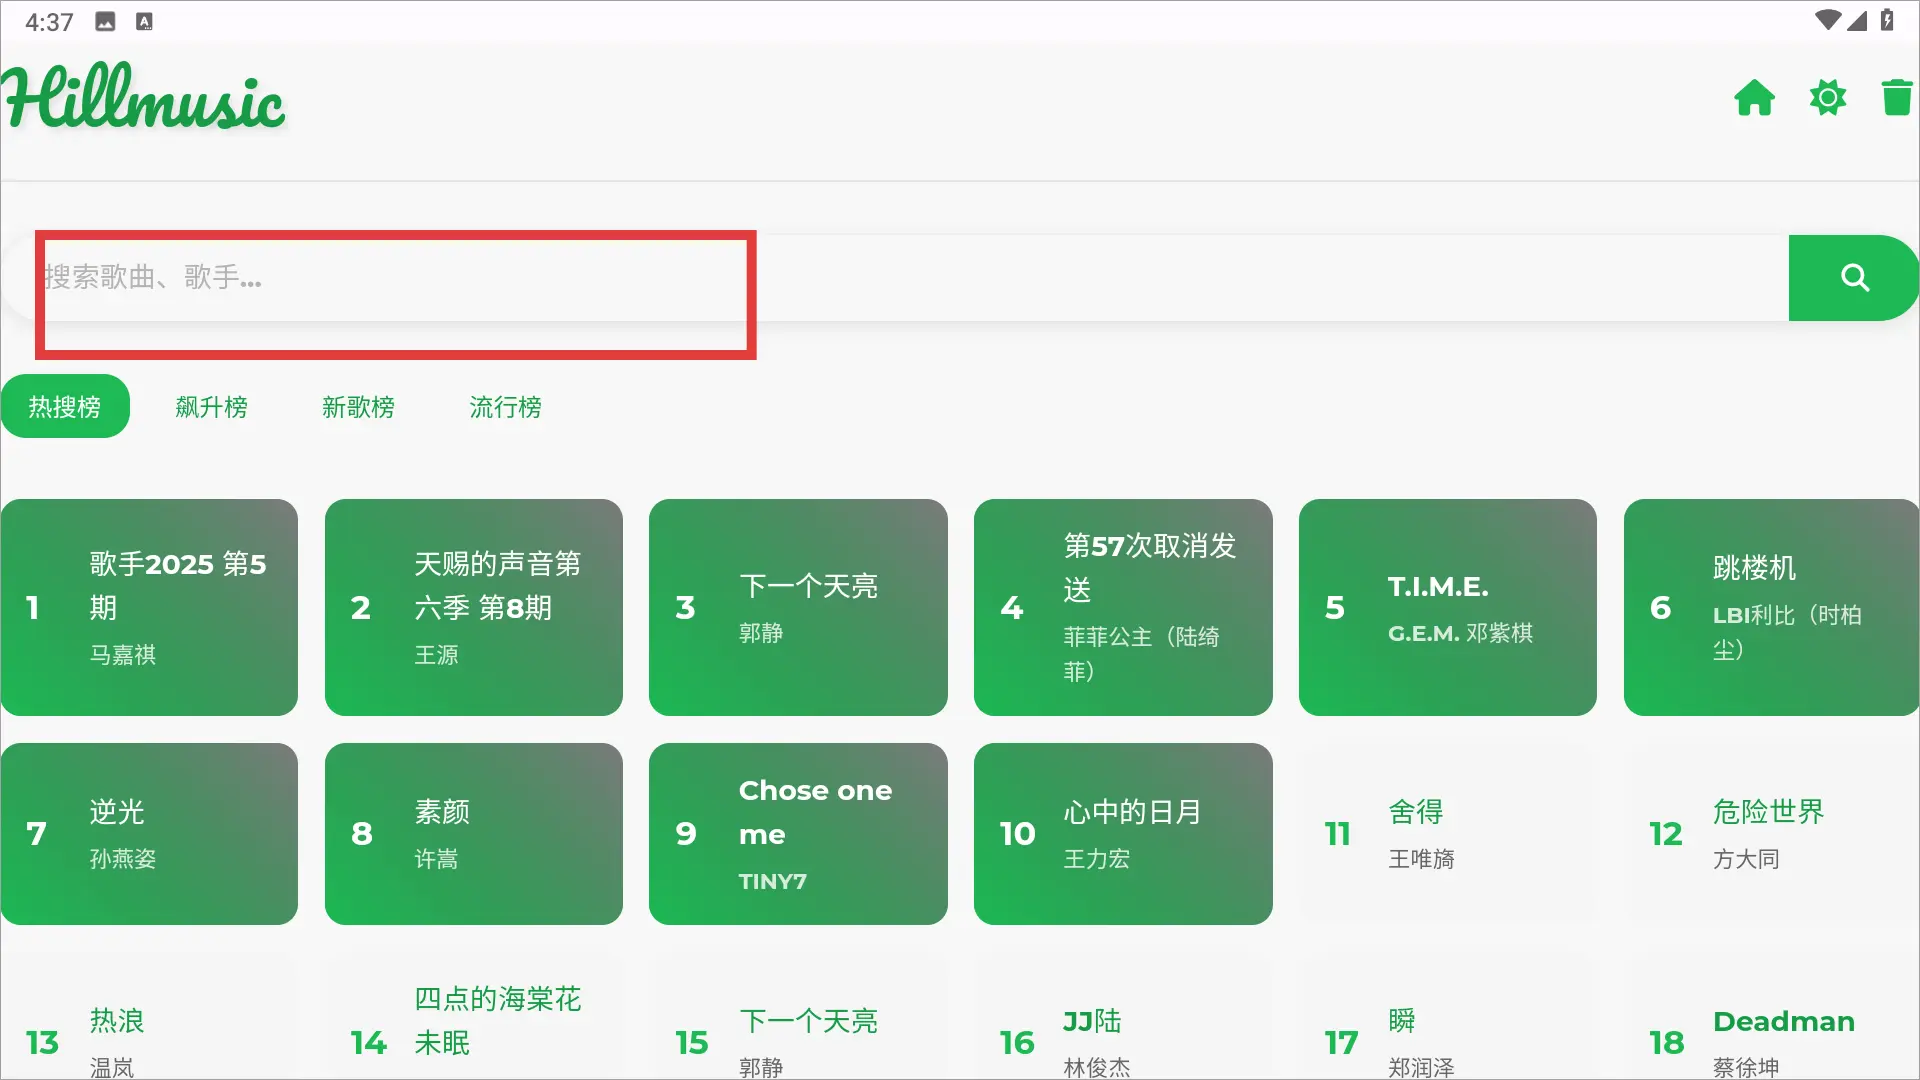
Task: Switch to 流行榜 chart tab
Action: pyautogui.click(x=505, y=407)
